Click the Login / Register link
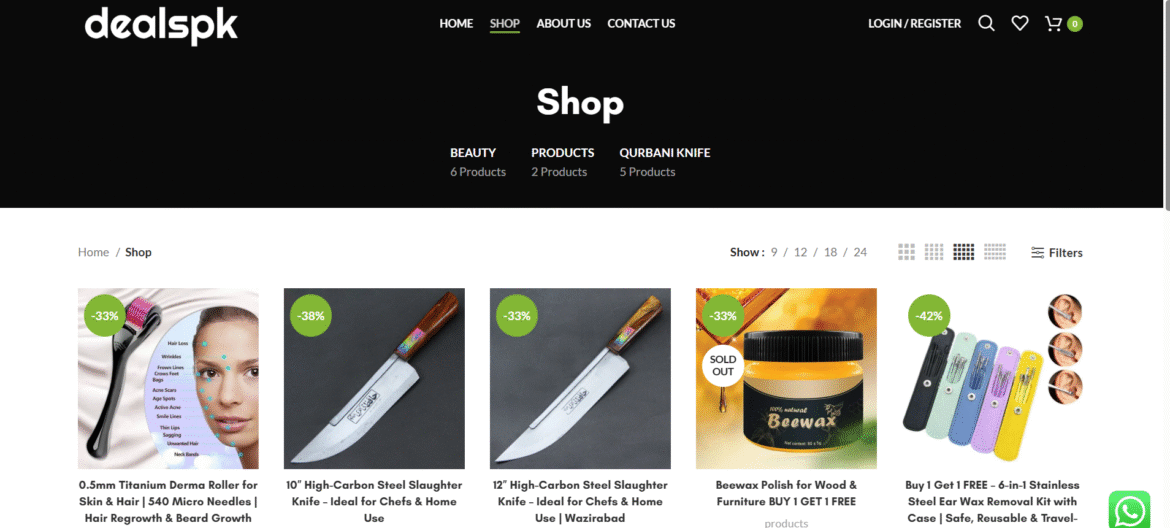Image resolution: width=1170 pixels, height=528 pixels. [x=914, y=24]
